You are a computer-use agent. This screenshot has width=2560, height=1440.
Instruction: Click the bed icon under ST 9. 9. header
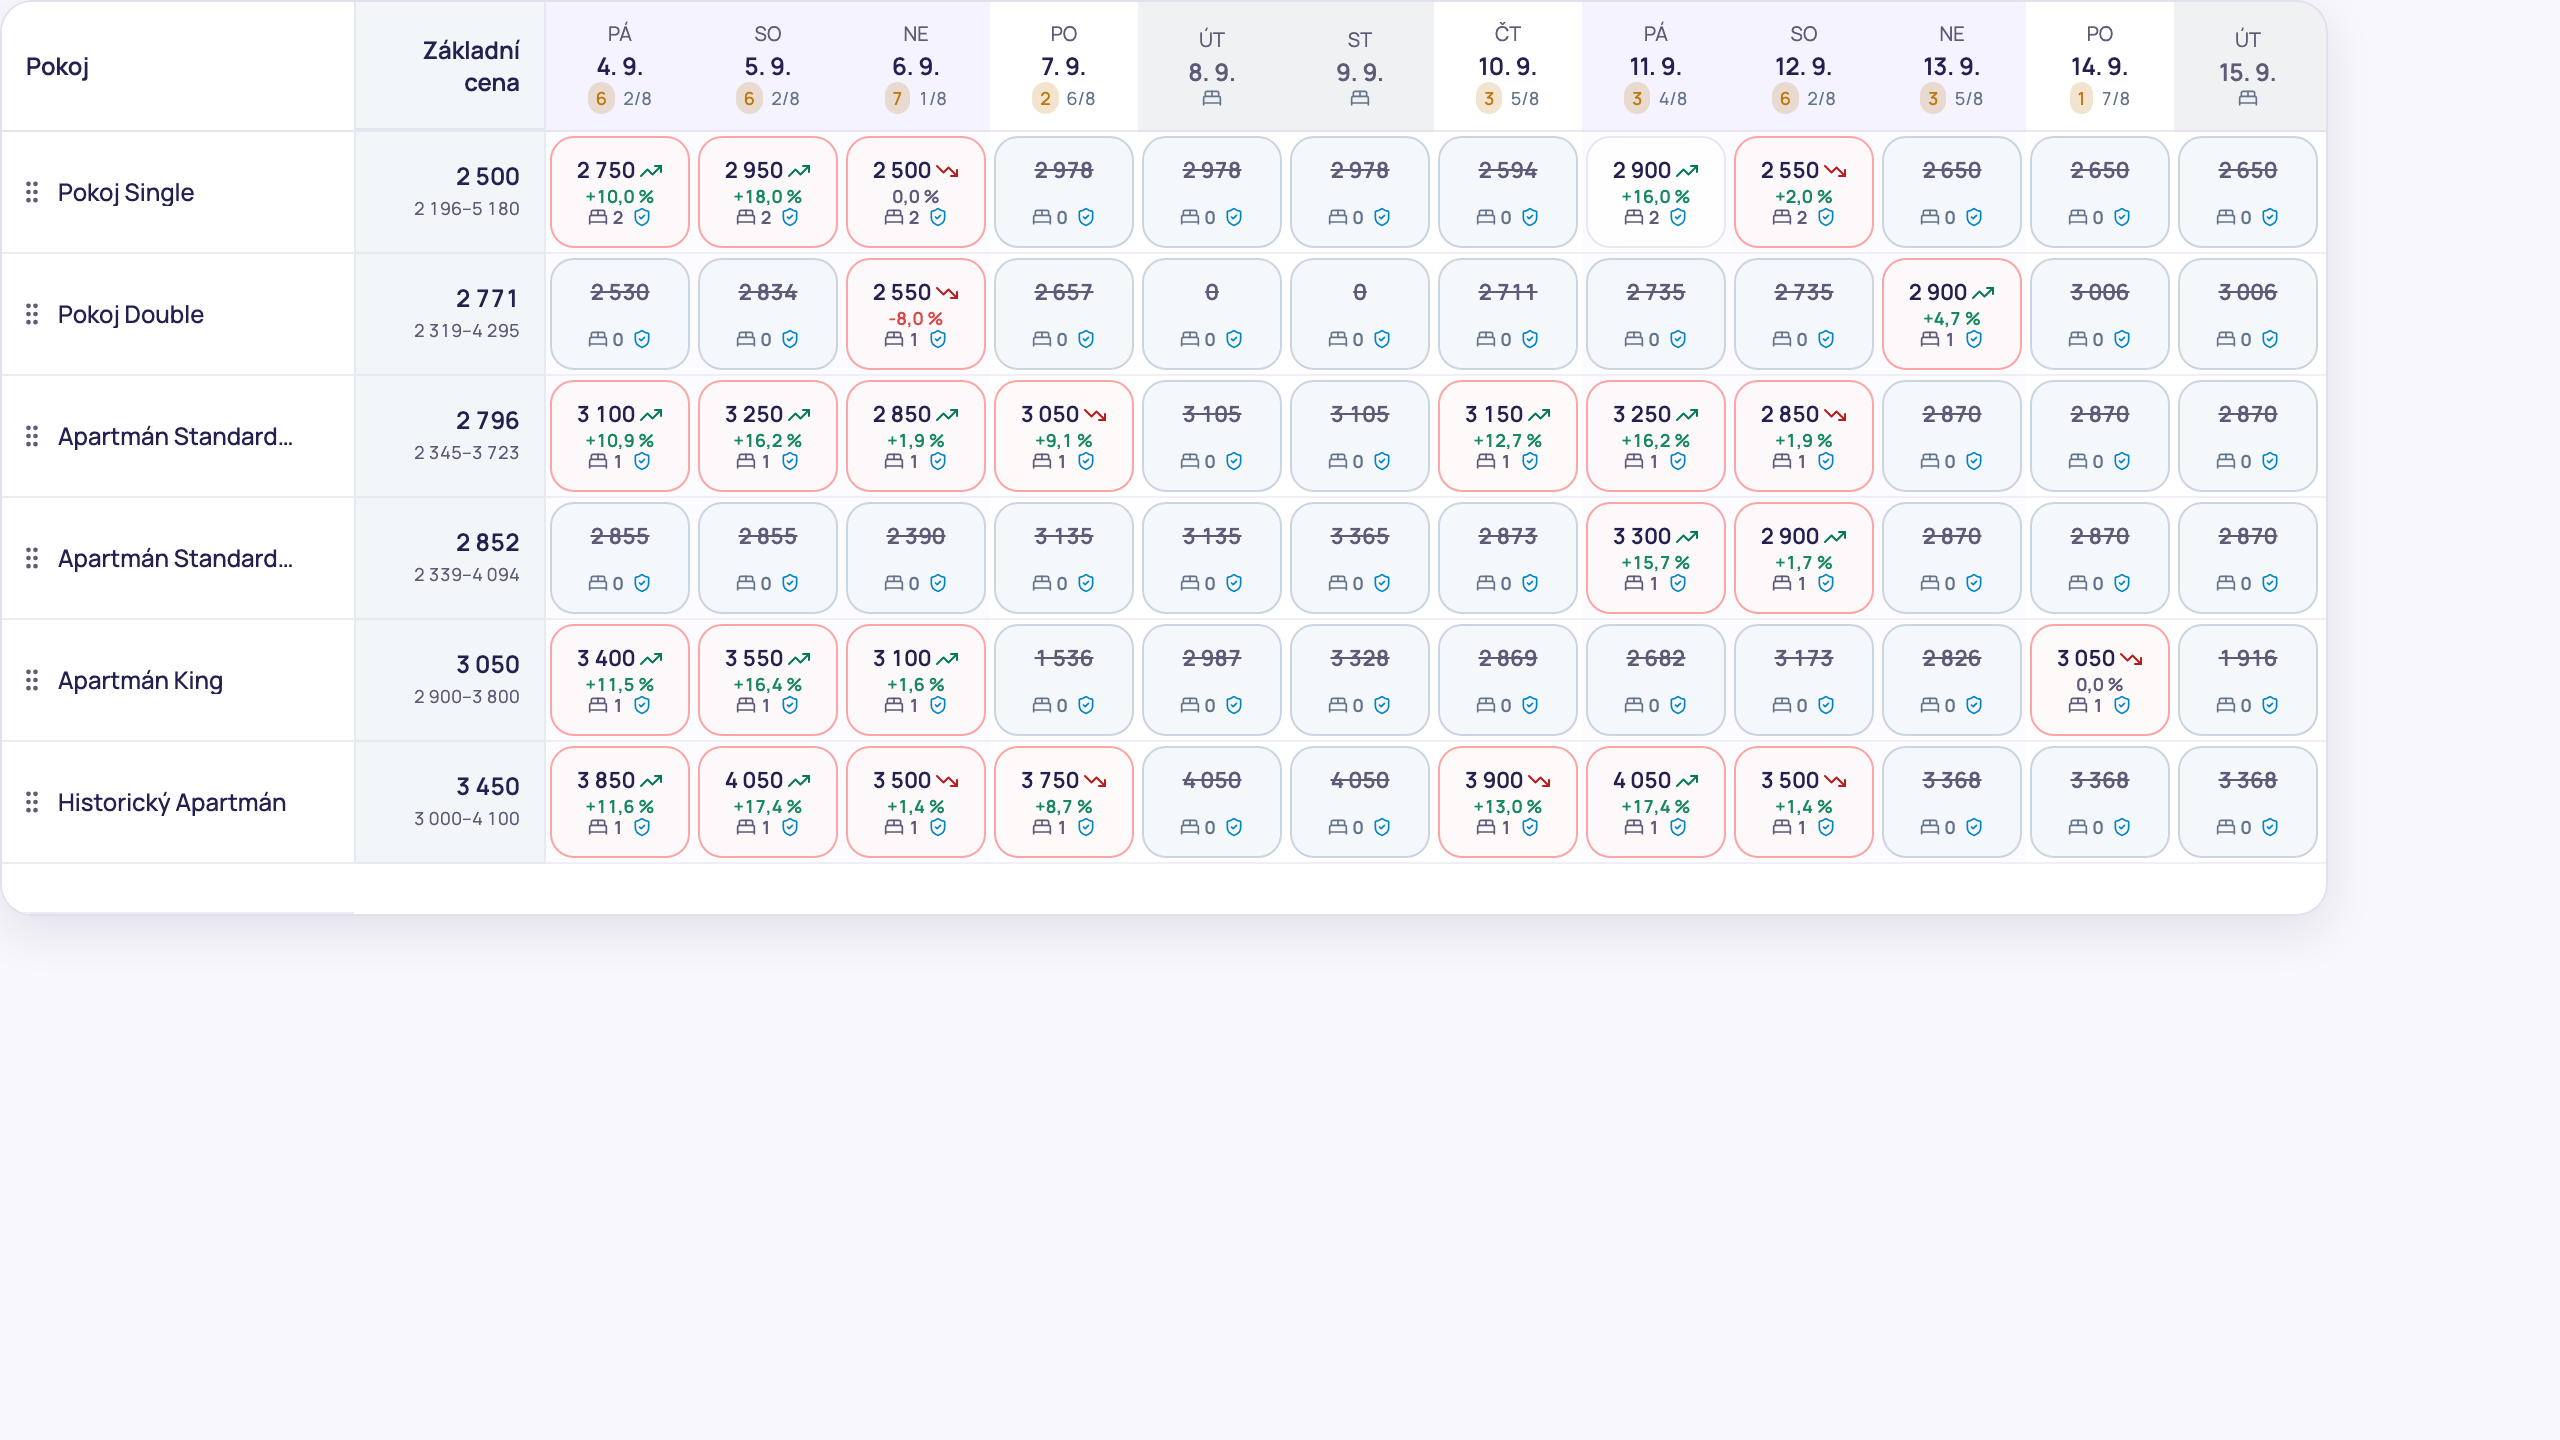[1360, 98]
